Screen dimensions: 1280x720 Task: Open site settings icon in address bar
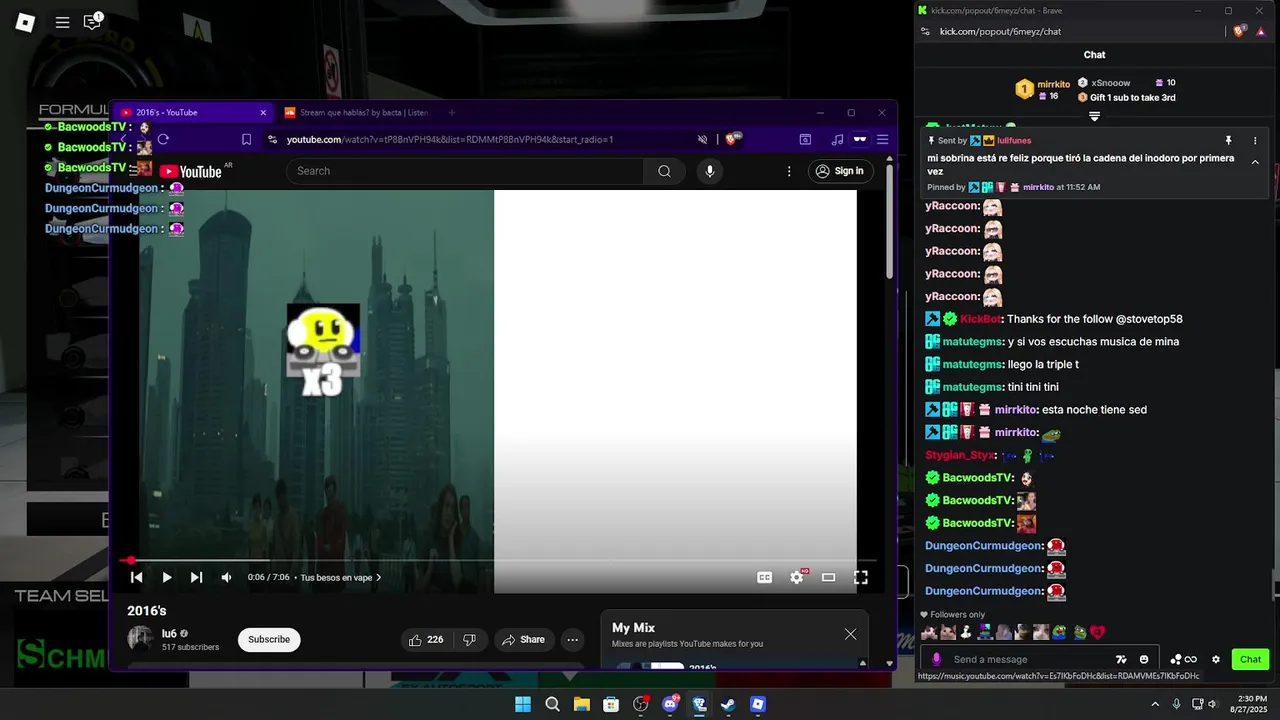[272, 139]
